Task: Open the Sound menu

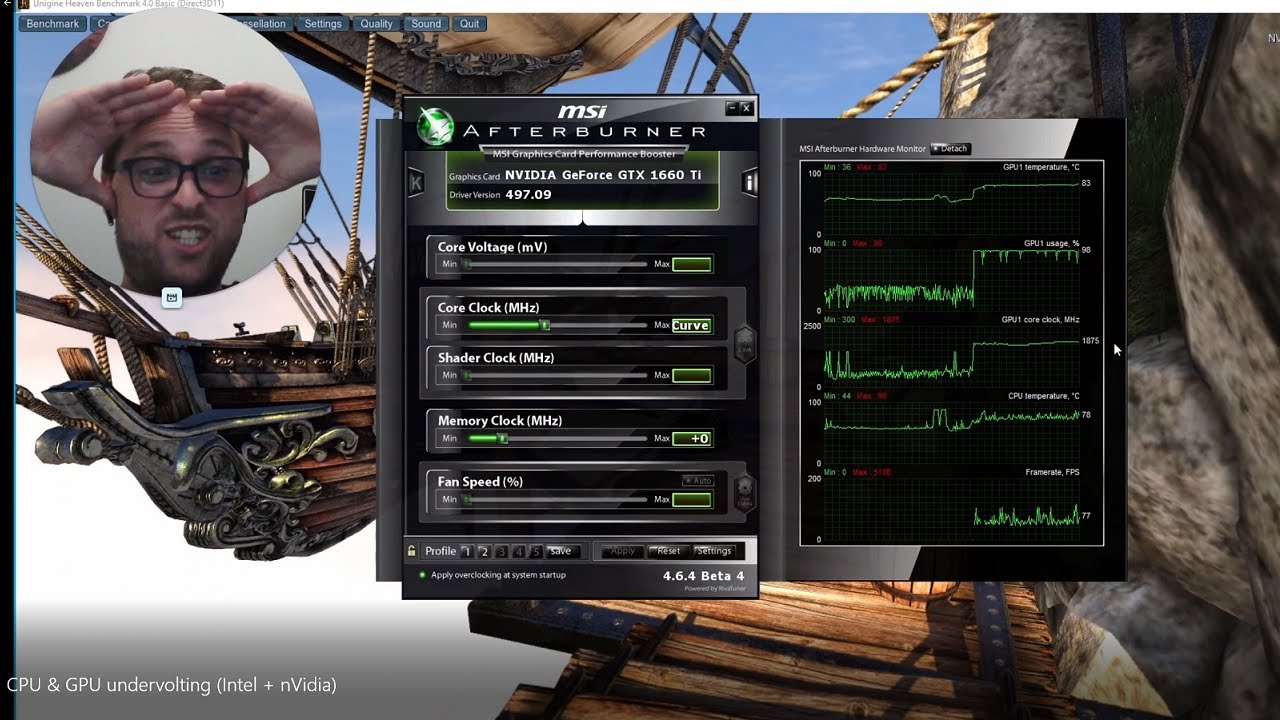Action: point(426,24)
